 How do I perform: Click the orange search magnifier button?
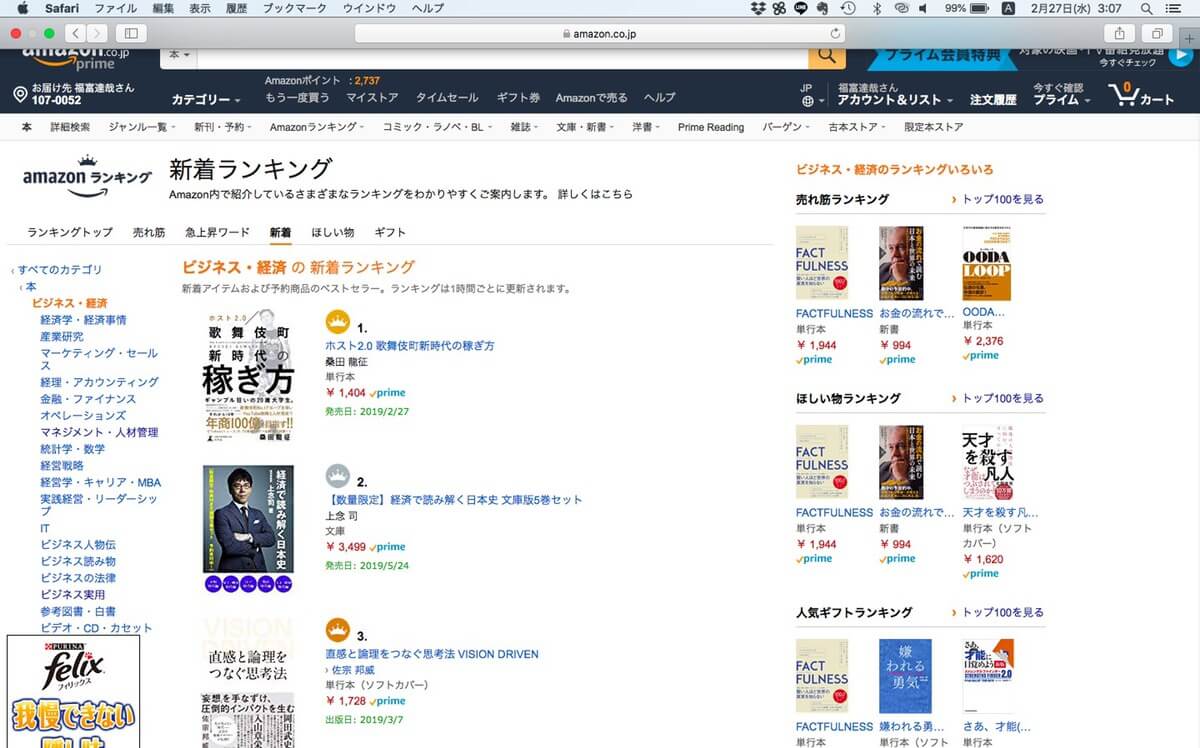(x=826, y=56)
